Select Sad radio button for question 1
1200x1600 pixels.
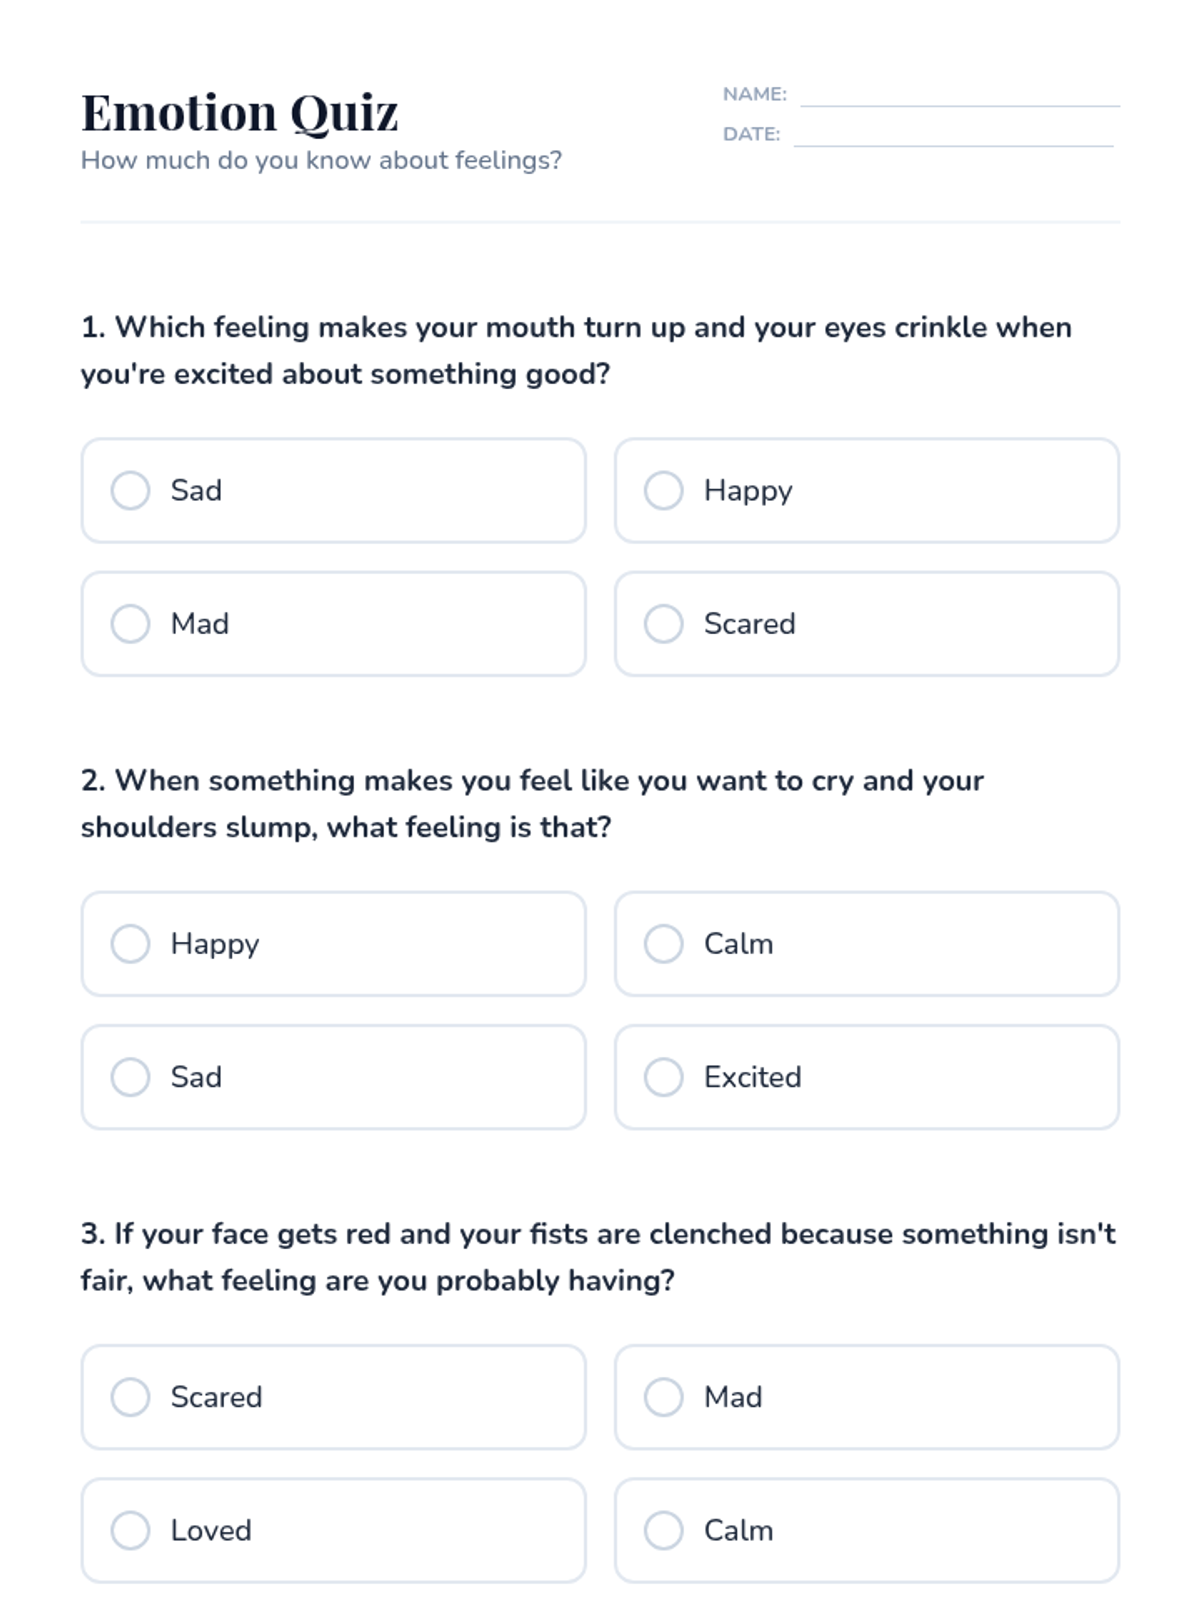(130, 491)
